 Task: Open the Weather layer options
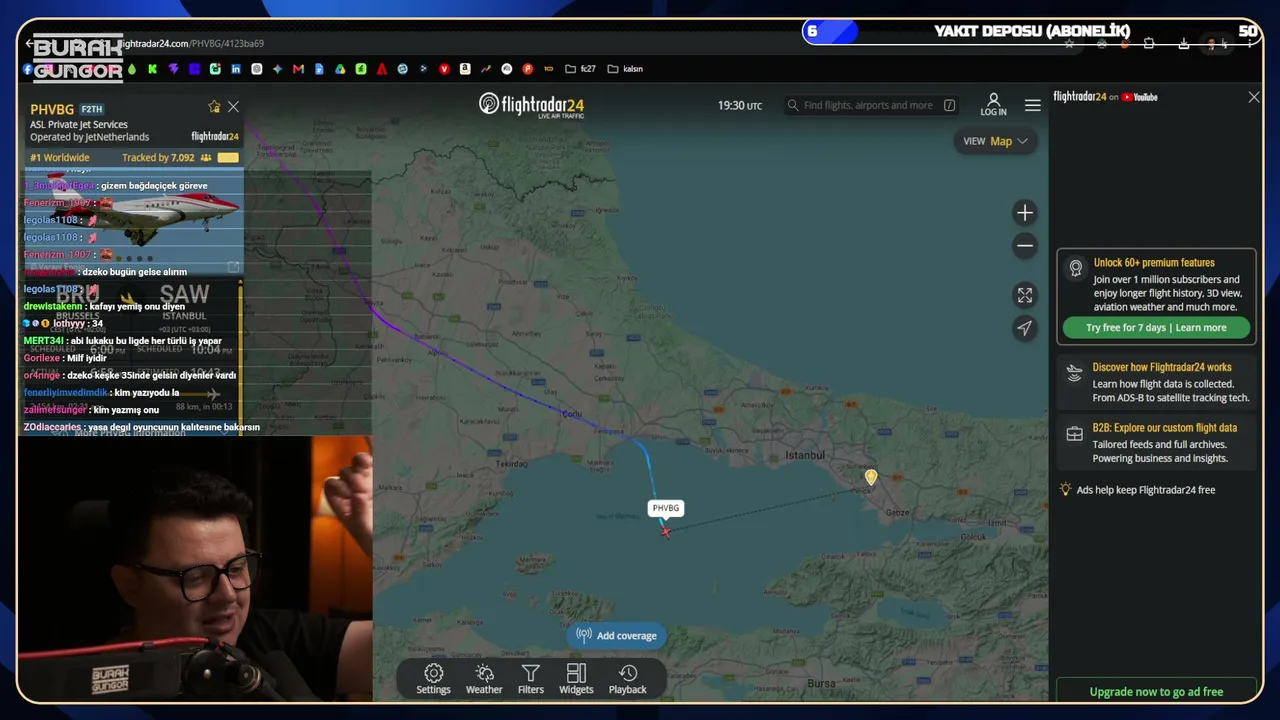click(484, 679)
